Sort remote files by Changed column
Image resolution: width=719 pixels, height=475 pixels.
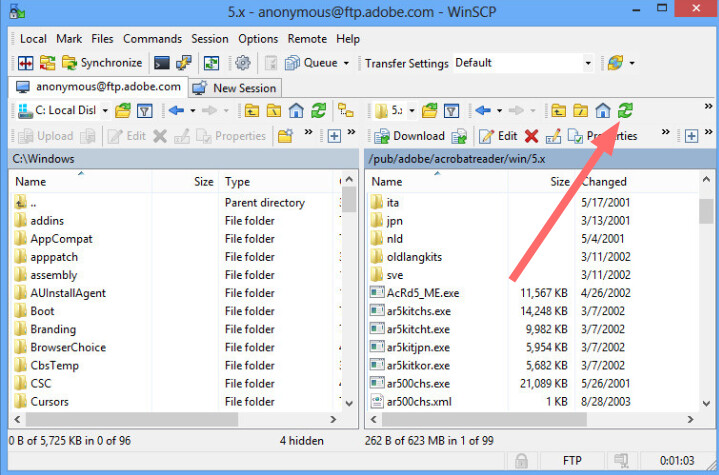pyautogui.click(x=604, y=182)
